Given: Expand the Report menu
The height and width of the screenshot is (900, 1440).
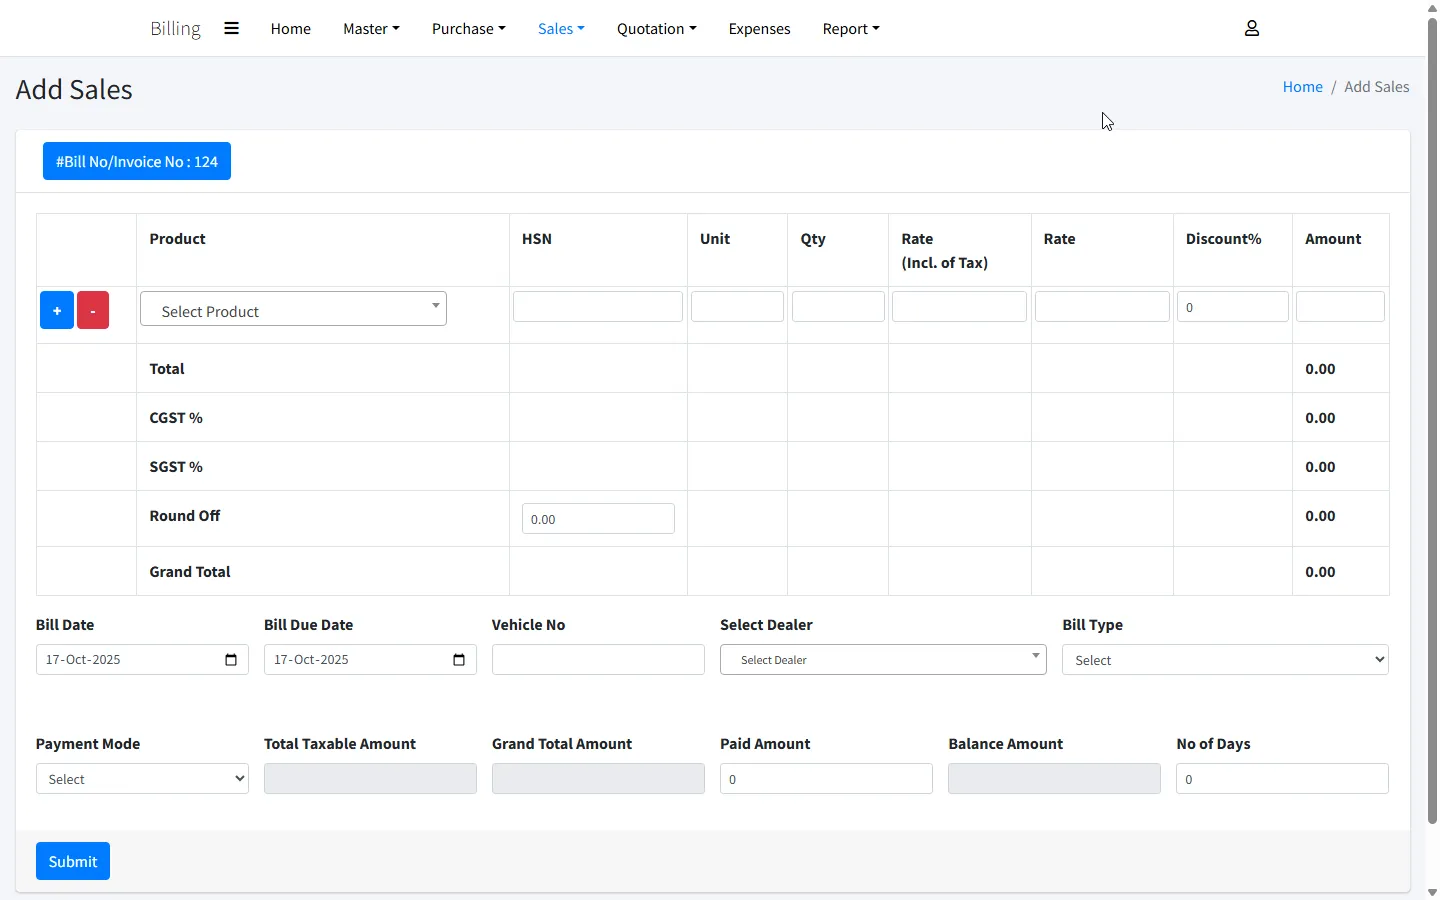Looking at the screenshot, I should [x=850, y=29].
